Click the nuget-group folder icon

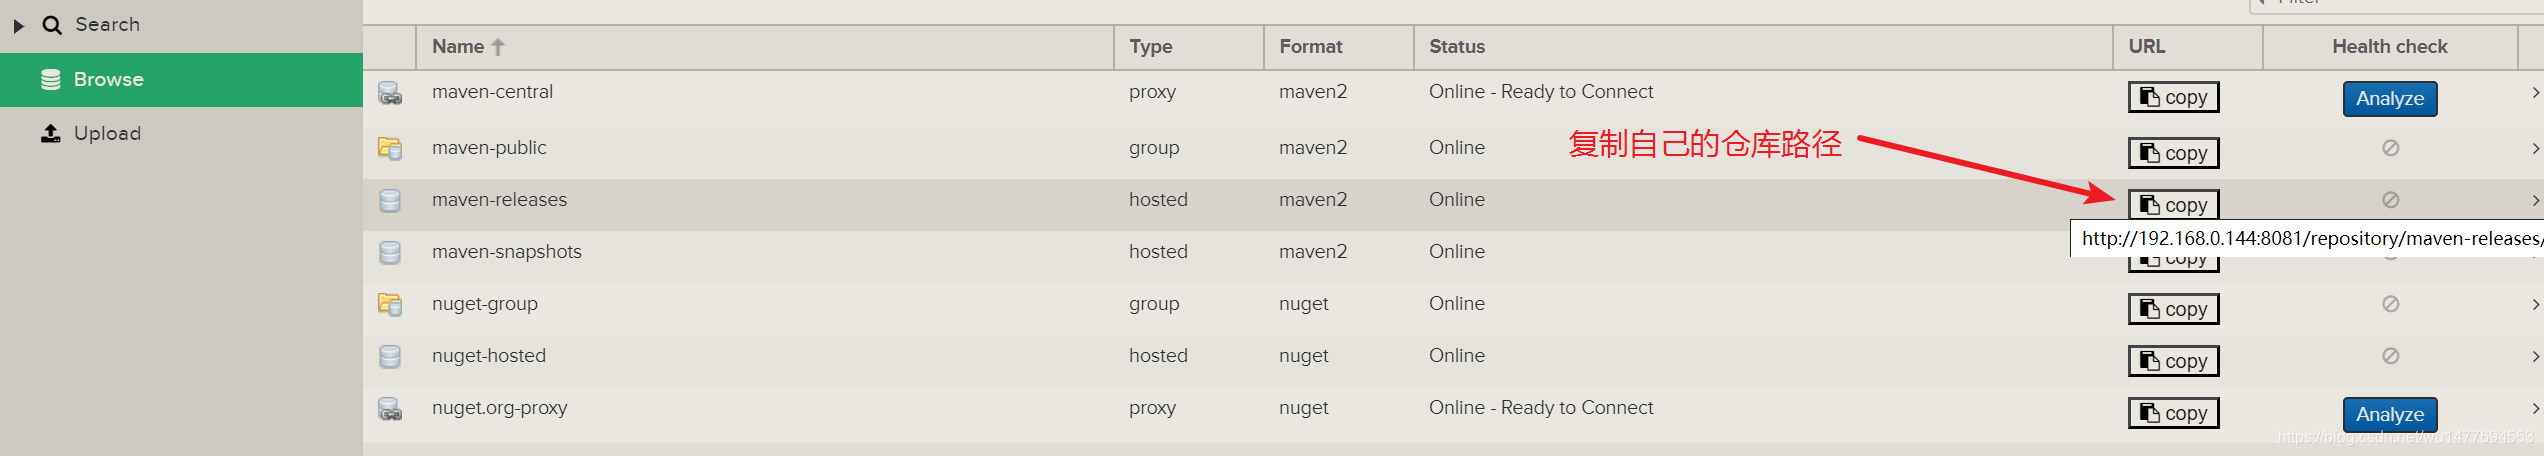[x=390, y=305]
